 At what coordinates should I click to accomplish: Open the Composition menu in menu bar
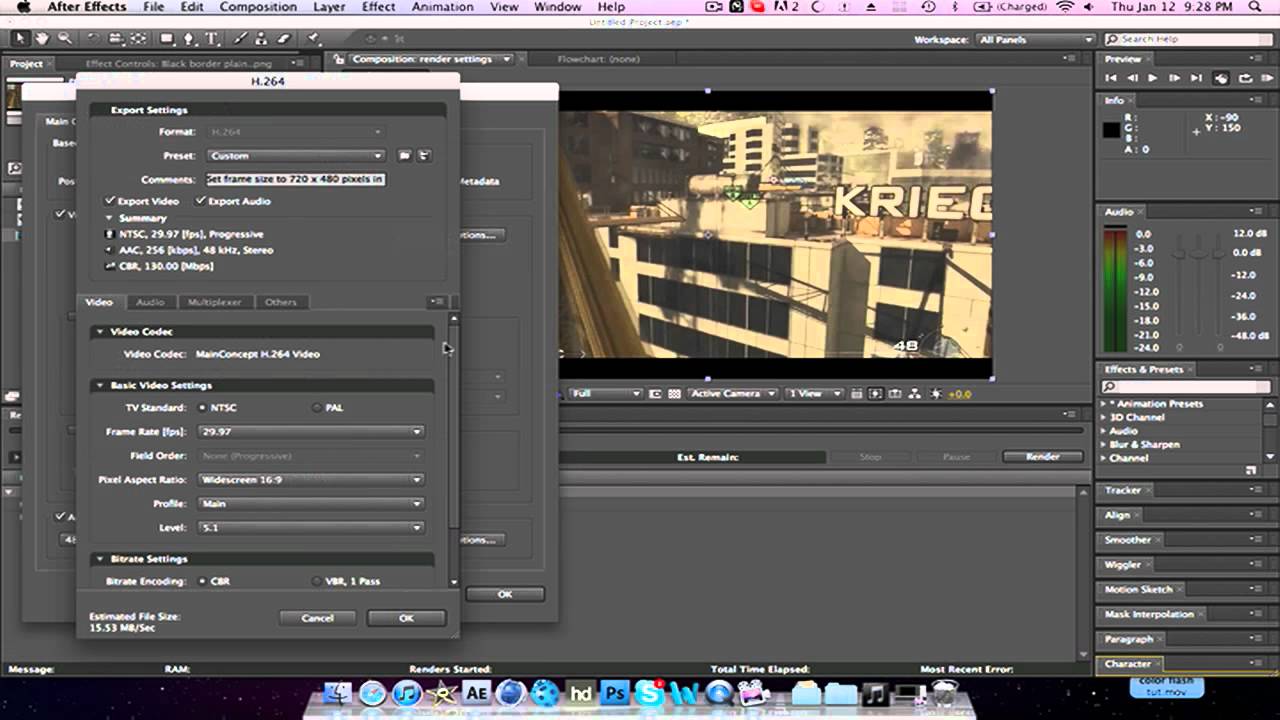[259, 7]
